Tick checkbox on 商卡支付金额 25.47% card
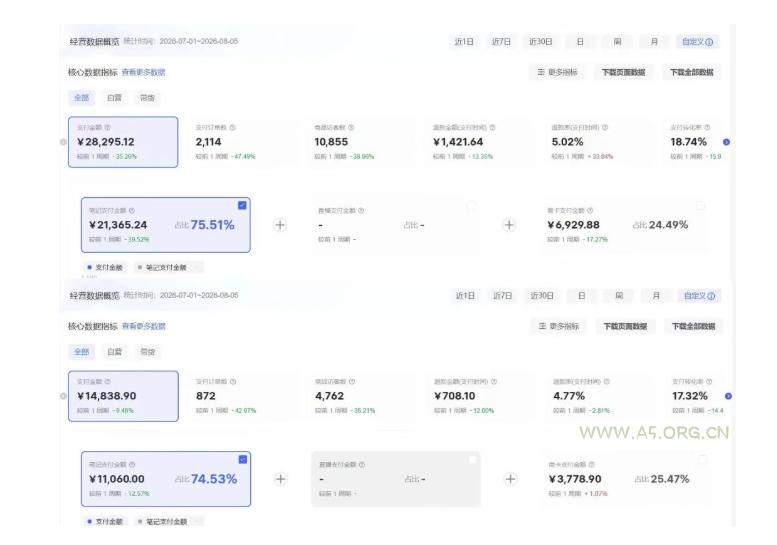777x545 pixels. click(702, 460)
